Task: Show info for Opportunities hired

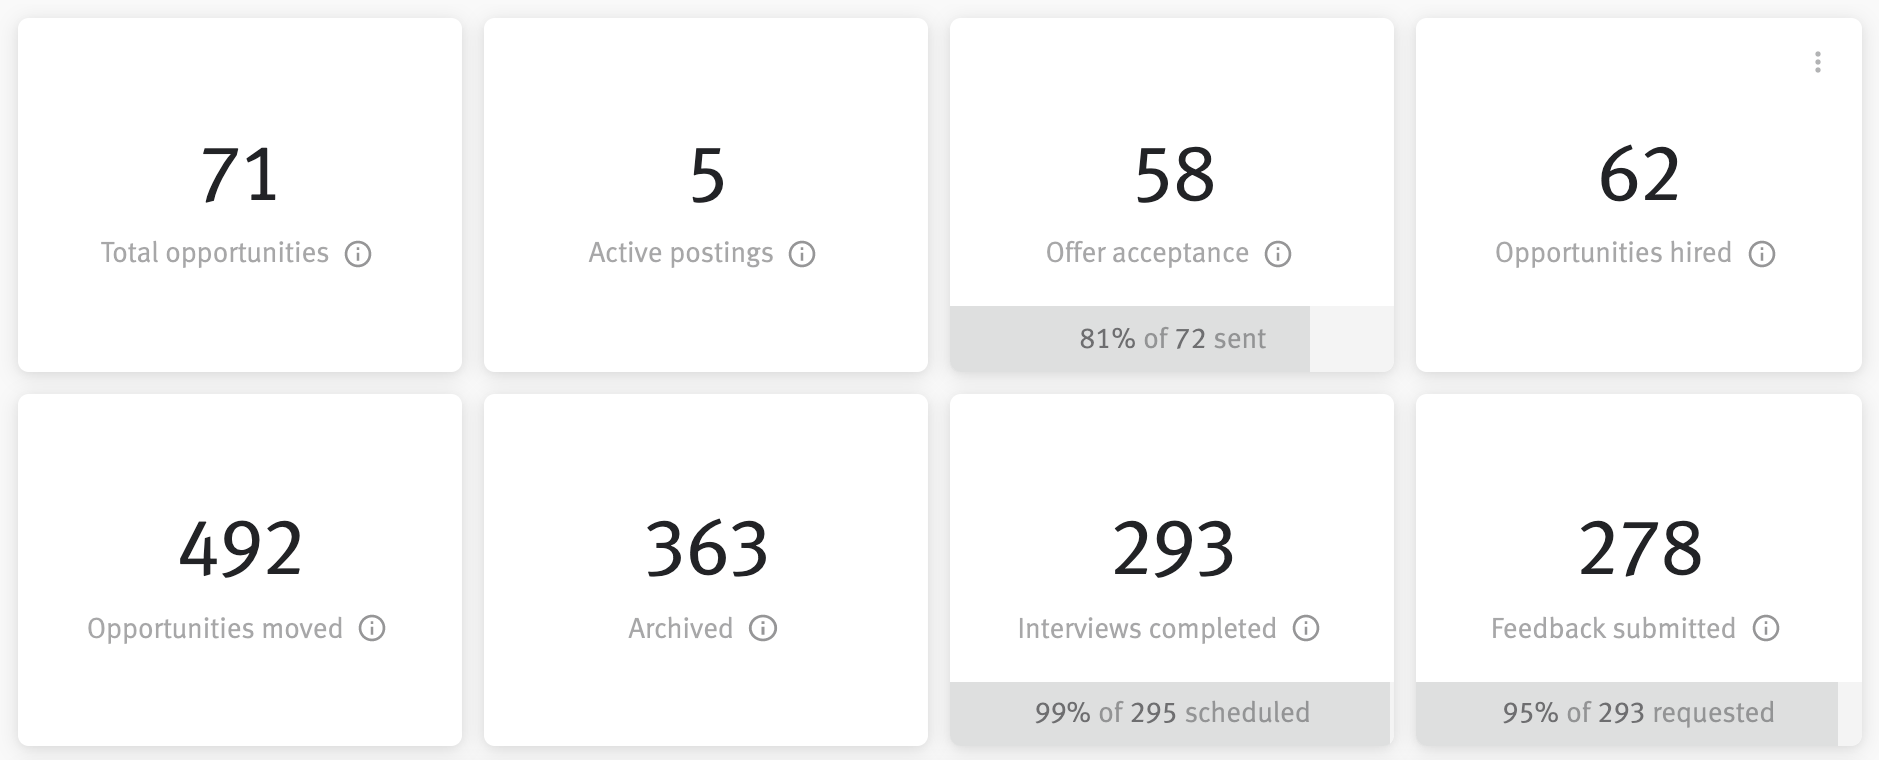Action: pyautogui.click(x=1762, y=254)
